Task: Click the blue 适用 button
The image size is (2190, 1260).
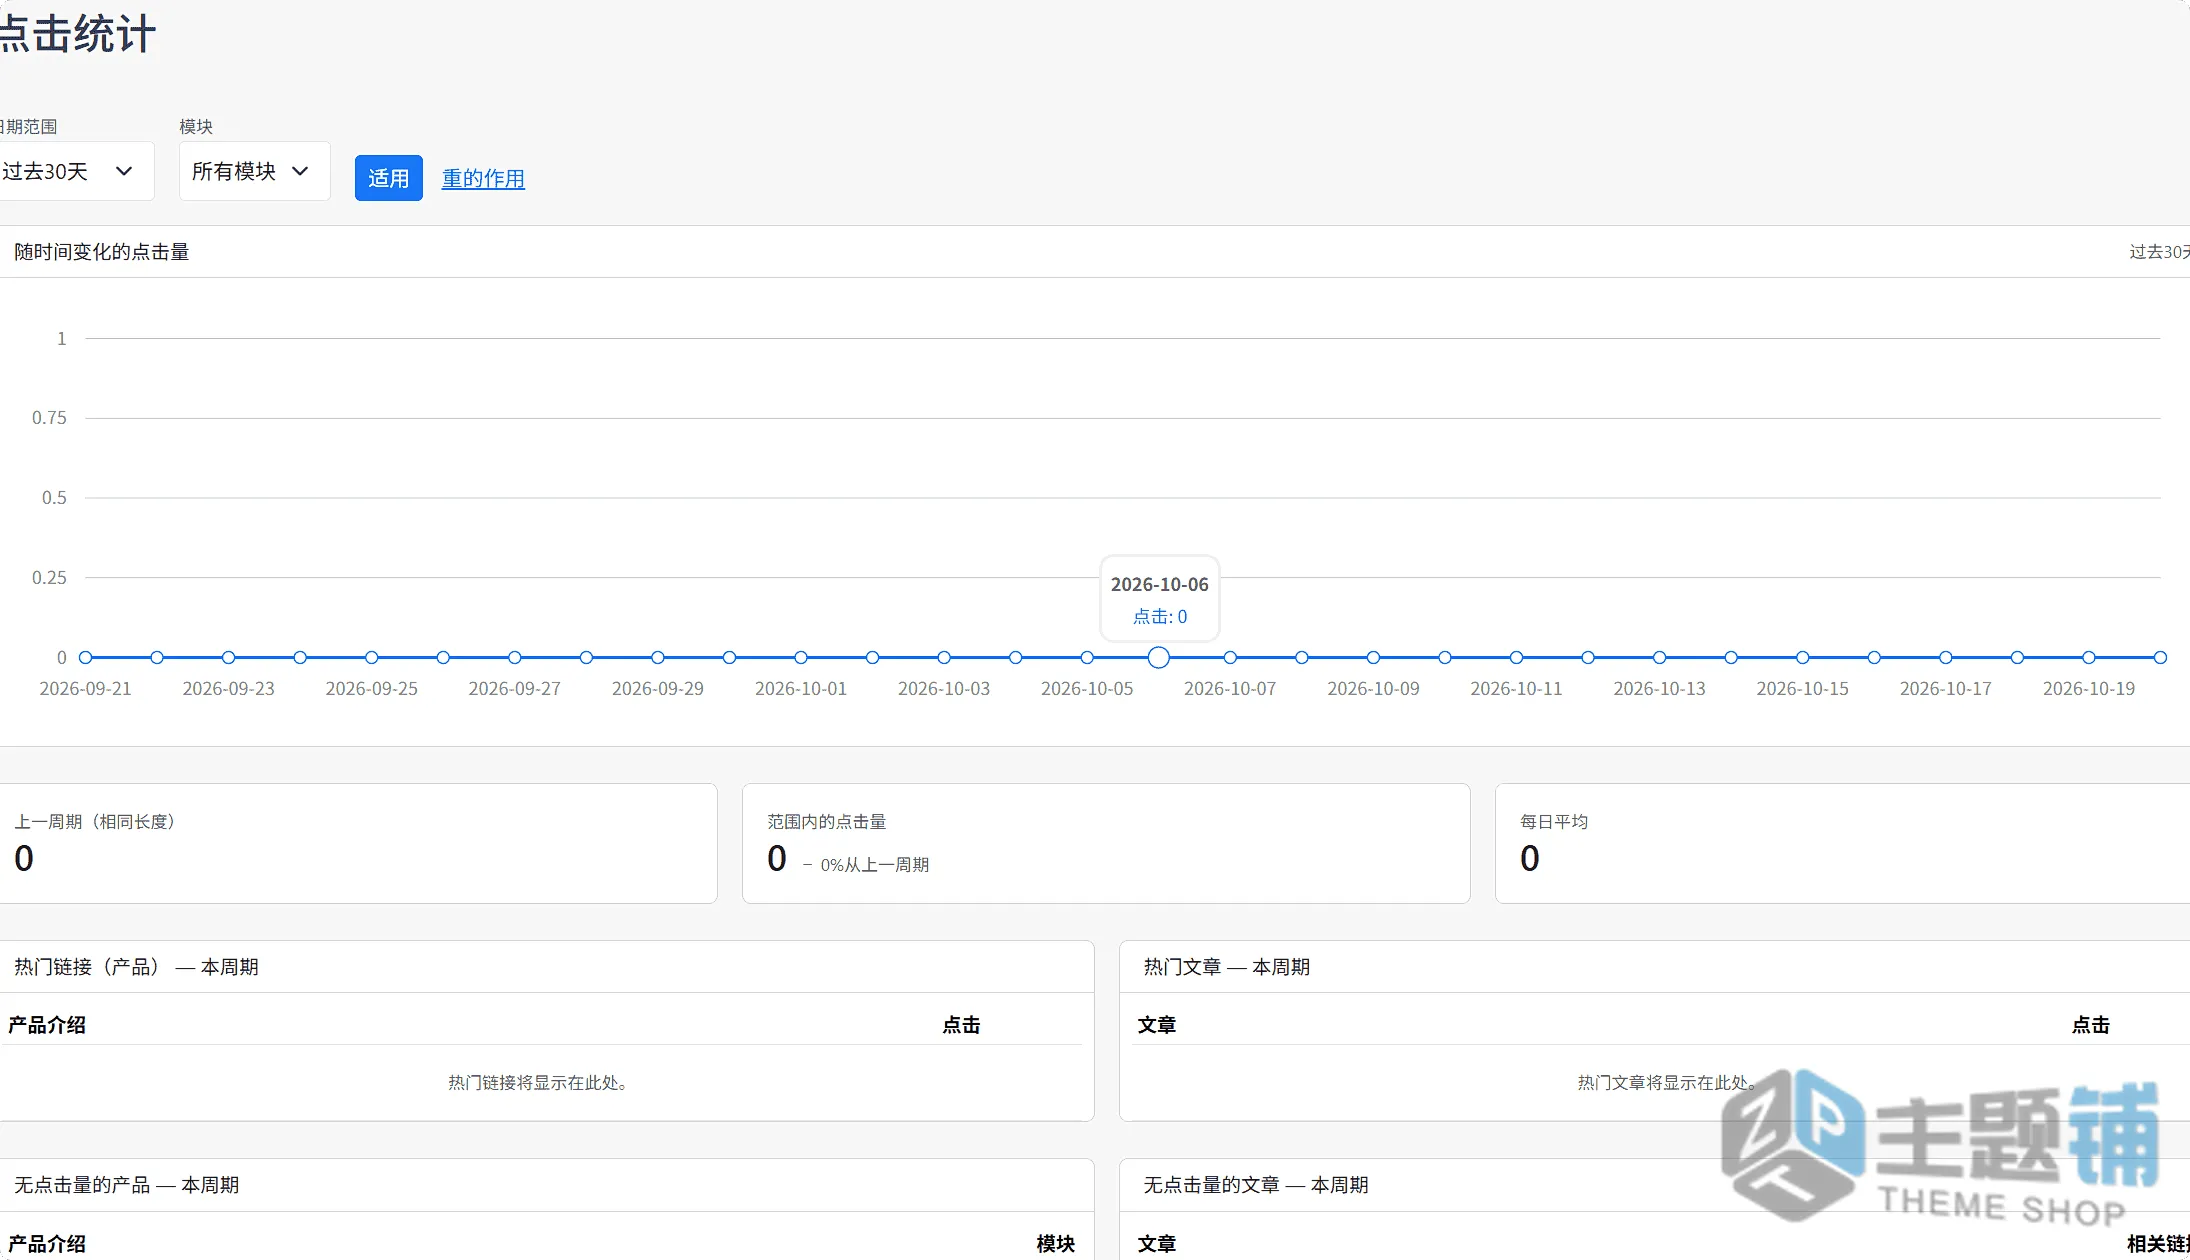Action: [x=389, y=178]
